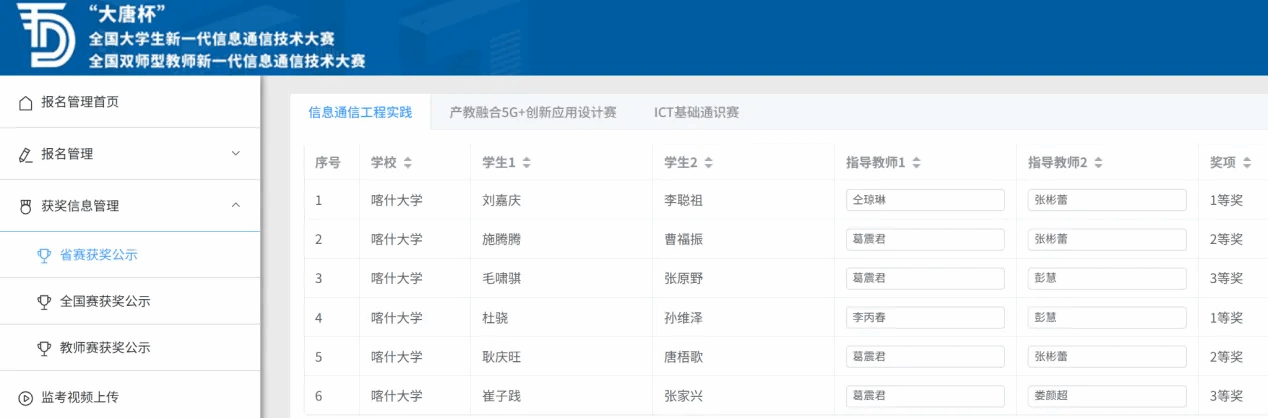Select the 信息通信工程实践 tab
1268x418 pixels.
[x=360, y=113]
